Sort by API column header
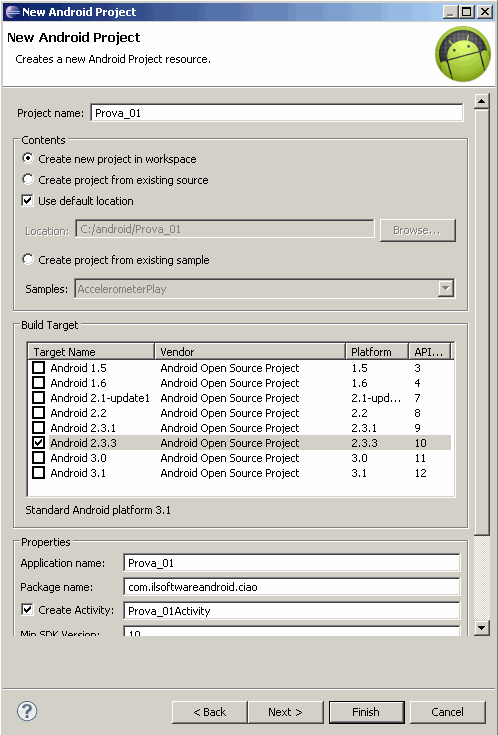This screenshot has height=735, width=498. pyautogui.click(x=429, y=352)
